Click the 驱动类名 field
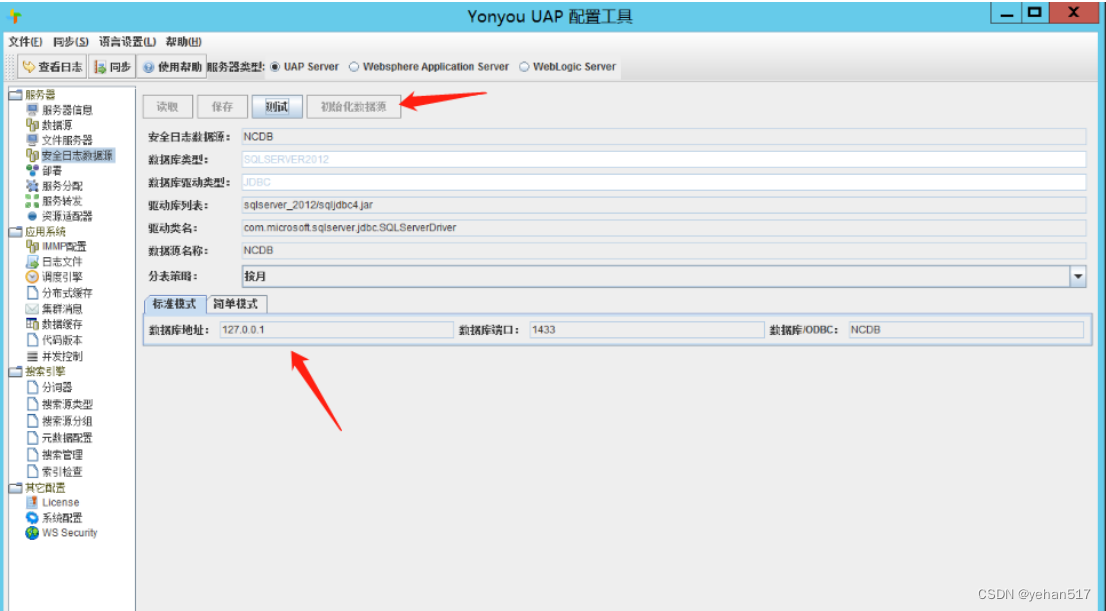1106x611 pixels. [x=663, y=228]
